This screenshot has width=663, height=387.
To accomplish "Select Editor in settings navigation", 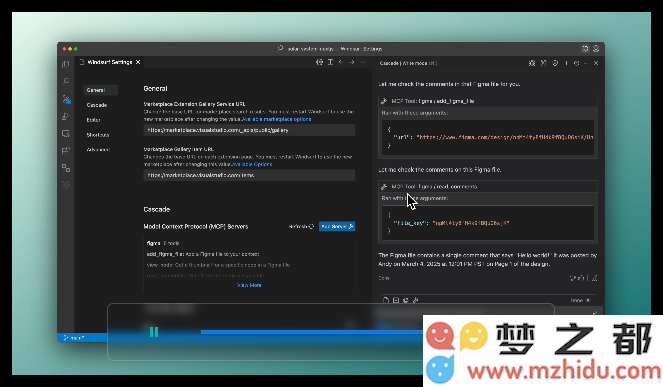I will (93, 120).
